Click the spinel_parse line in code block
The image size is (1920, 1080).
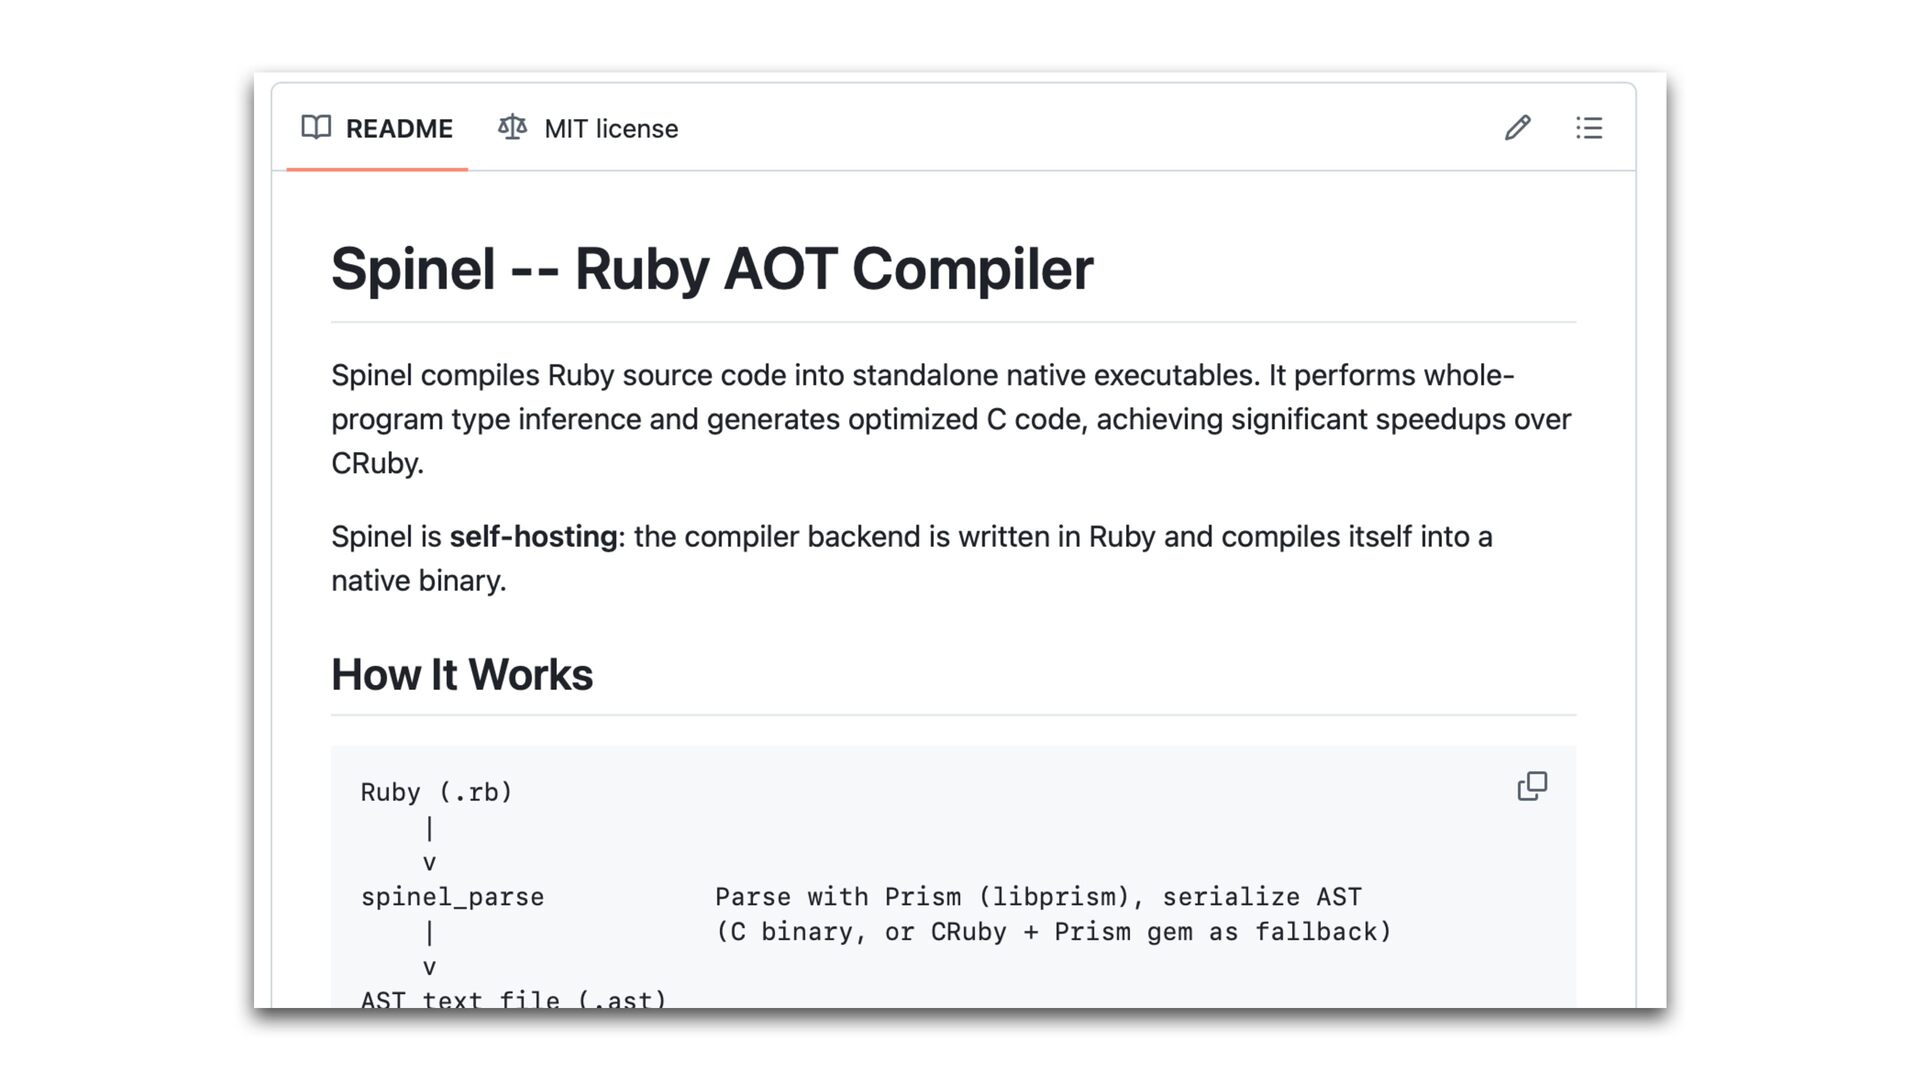tap(452, 897)
